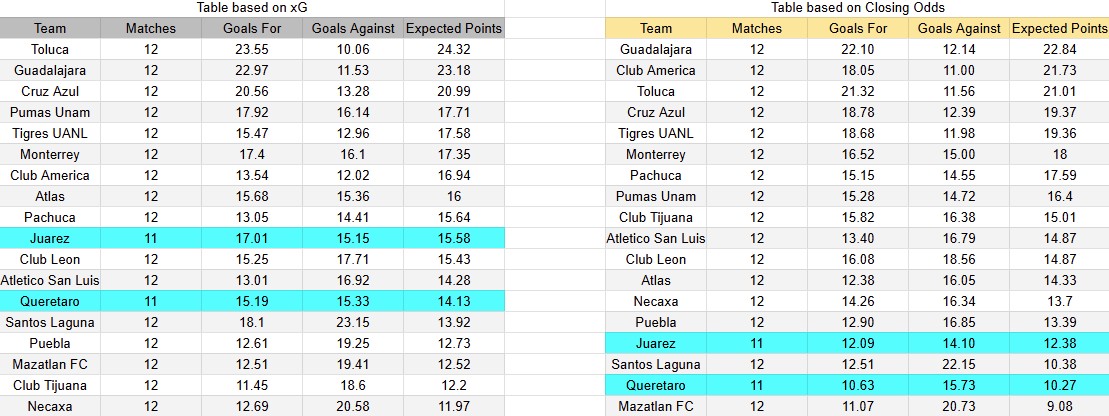Screen dimensions: 1109x416
Task: Click Guadalajara's Goals For value 22.10
Action: 858,49
